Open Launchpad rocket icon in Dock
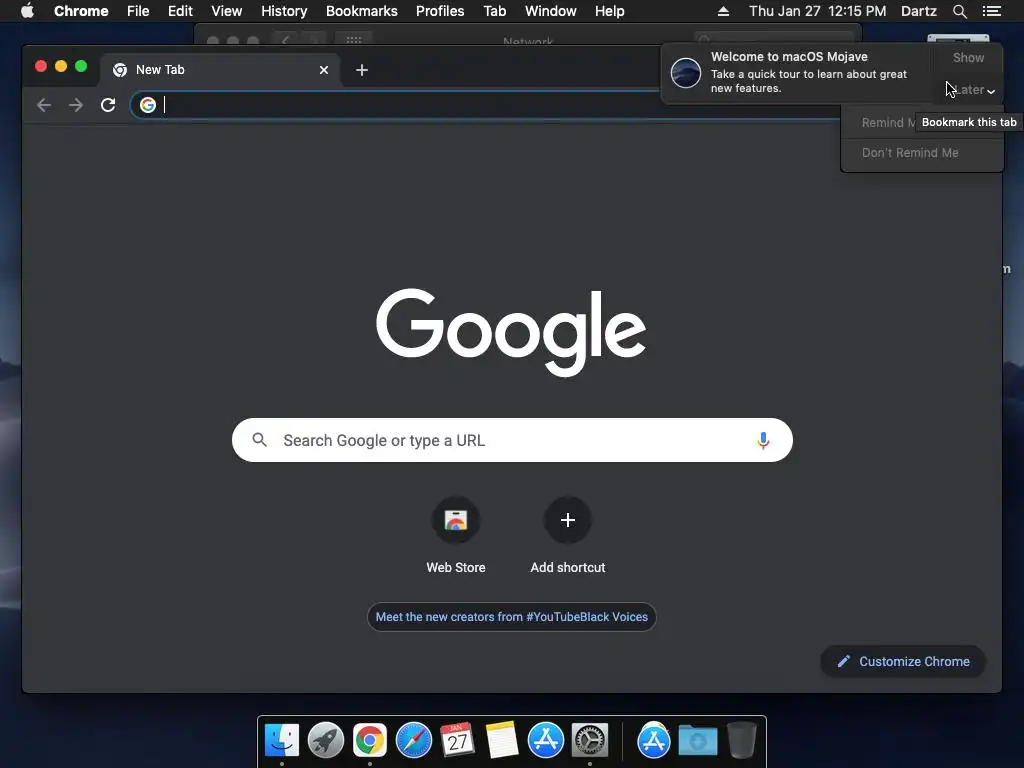This screenshot has height=768, width=1024. click(325, 740)
